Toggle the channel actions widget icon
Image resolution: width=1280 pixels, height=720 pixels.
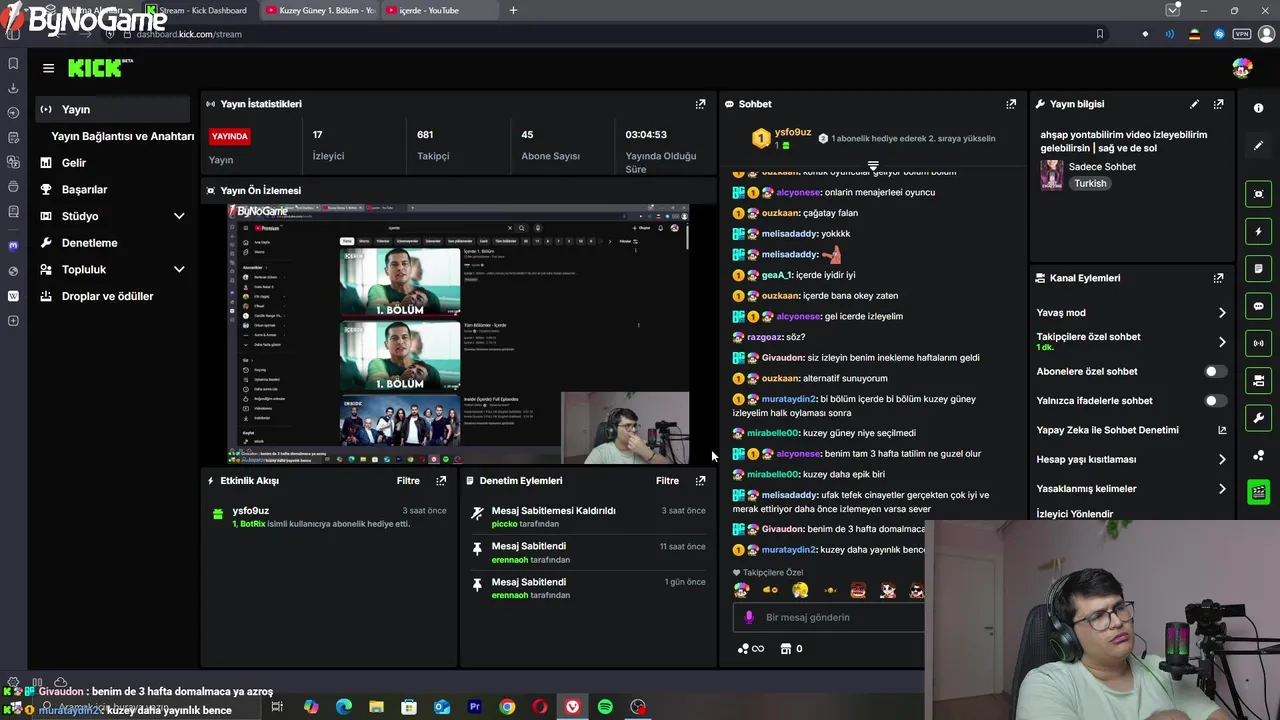pyautogui.click(x=1258, y=381)
